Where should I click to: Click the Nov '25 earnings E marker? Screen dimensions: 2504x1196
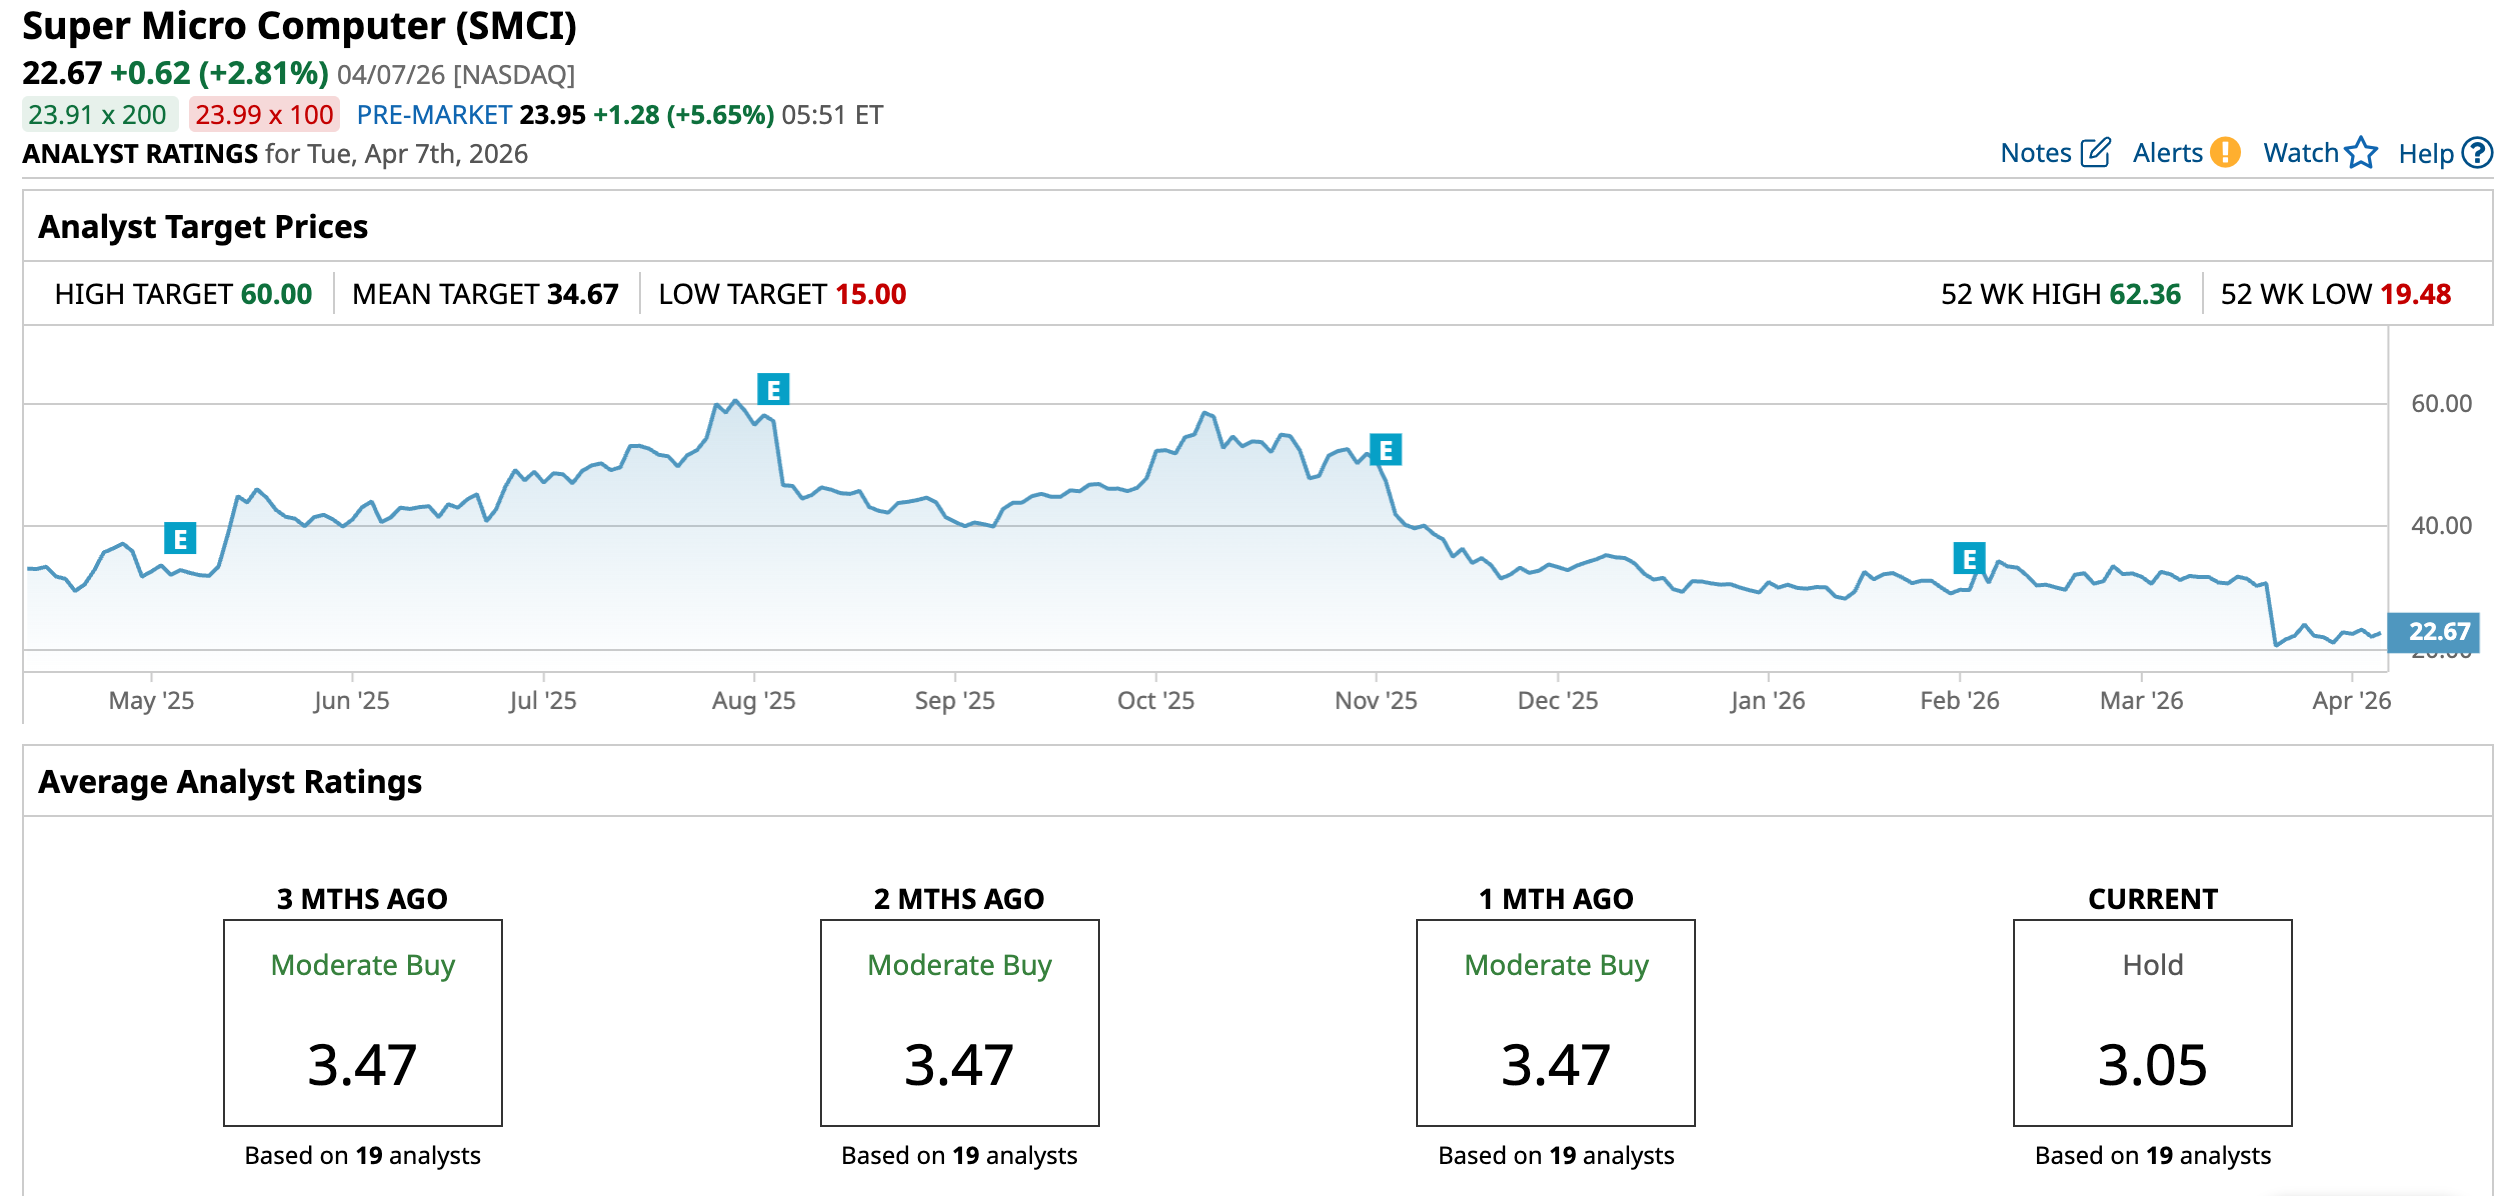[x=1385, y=450]
